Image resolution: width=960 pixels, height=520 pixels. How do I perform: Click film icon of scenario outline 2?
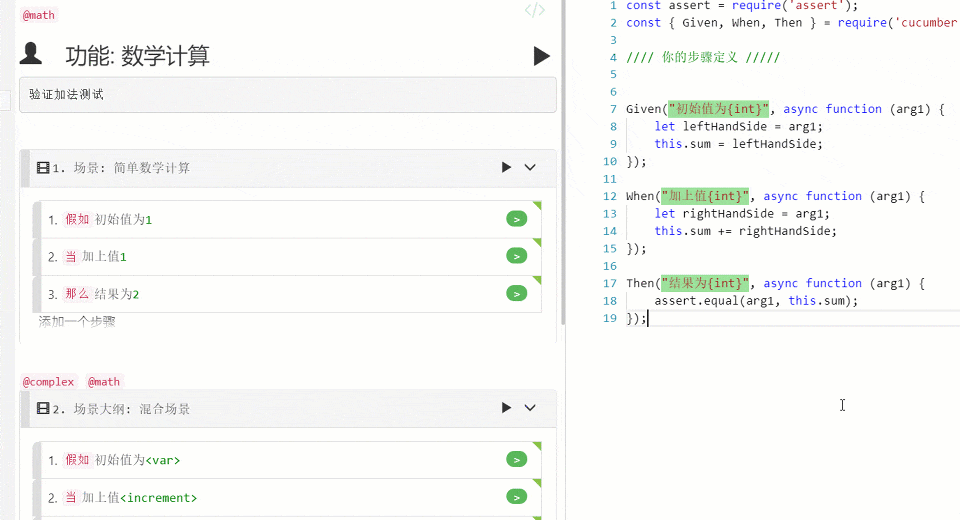click(43, 409)
